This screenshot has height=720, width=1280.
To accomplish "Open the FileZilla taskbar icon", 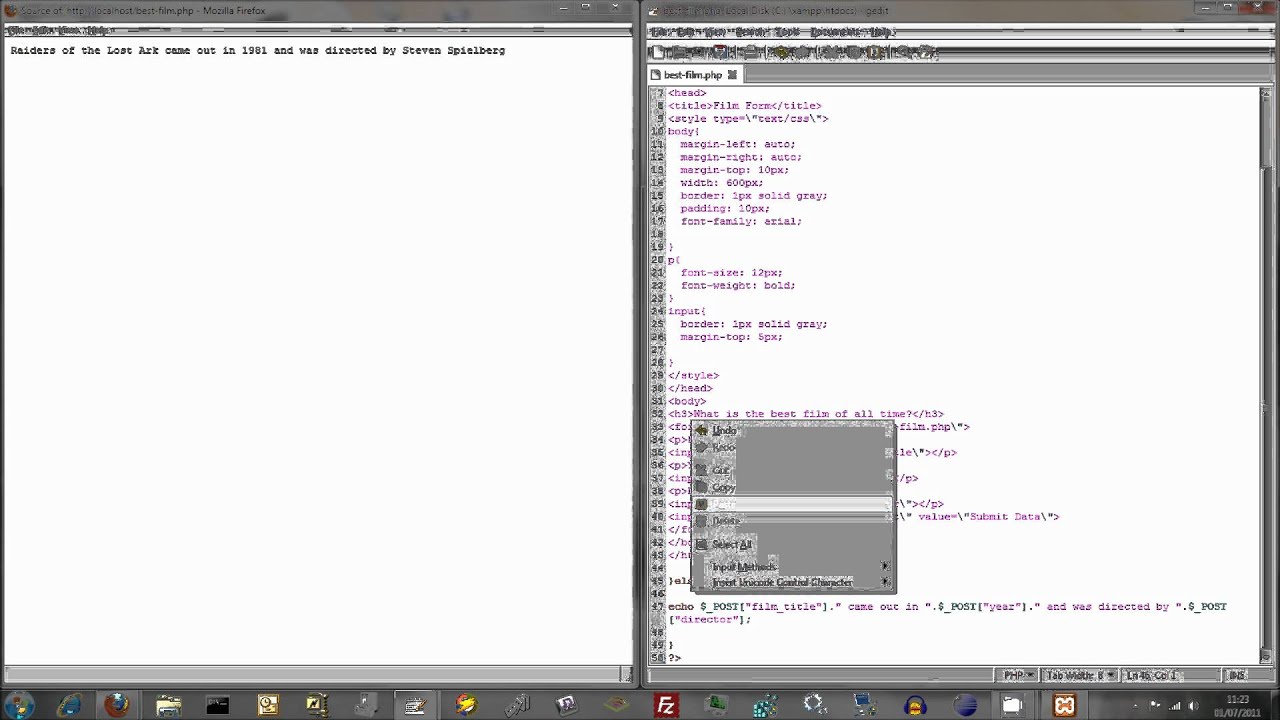I will pyautogui.click(x=665, y=706).
